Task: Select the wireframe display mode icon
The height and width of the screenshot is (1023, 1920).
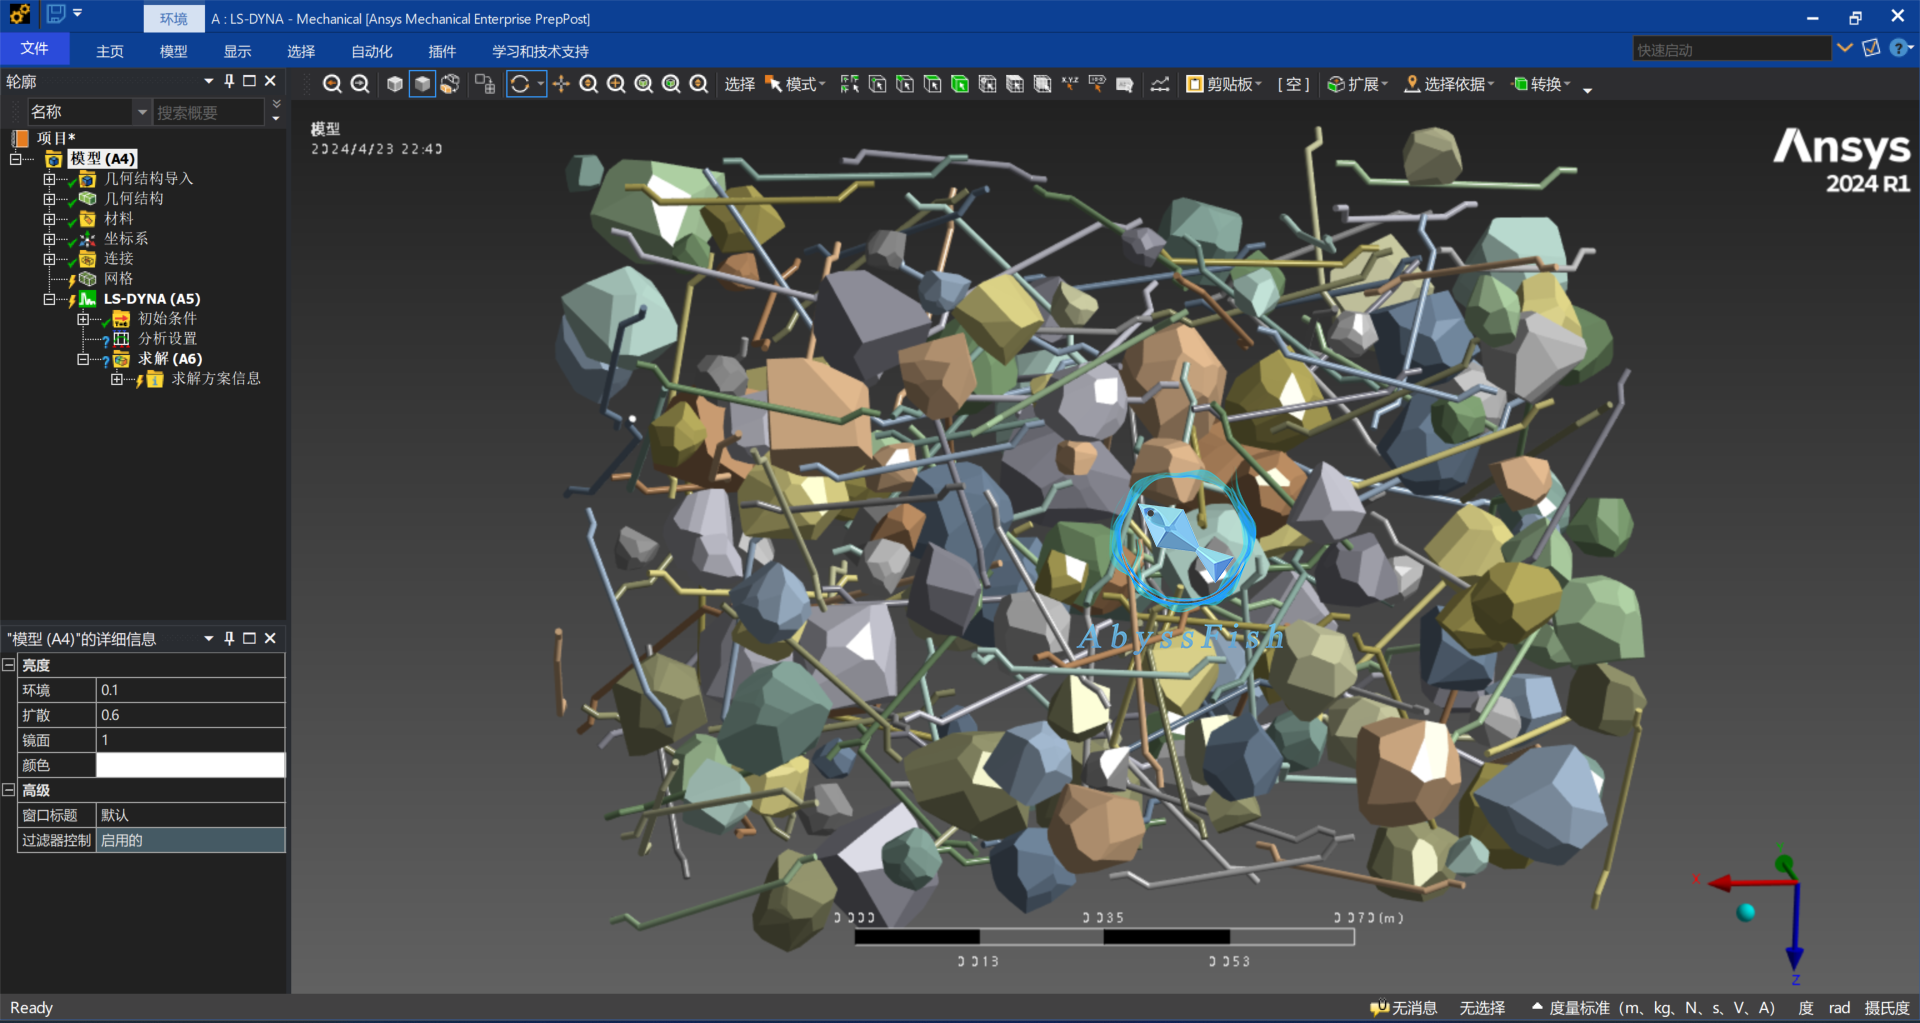Action: tap(394, 84)
